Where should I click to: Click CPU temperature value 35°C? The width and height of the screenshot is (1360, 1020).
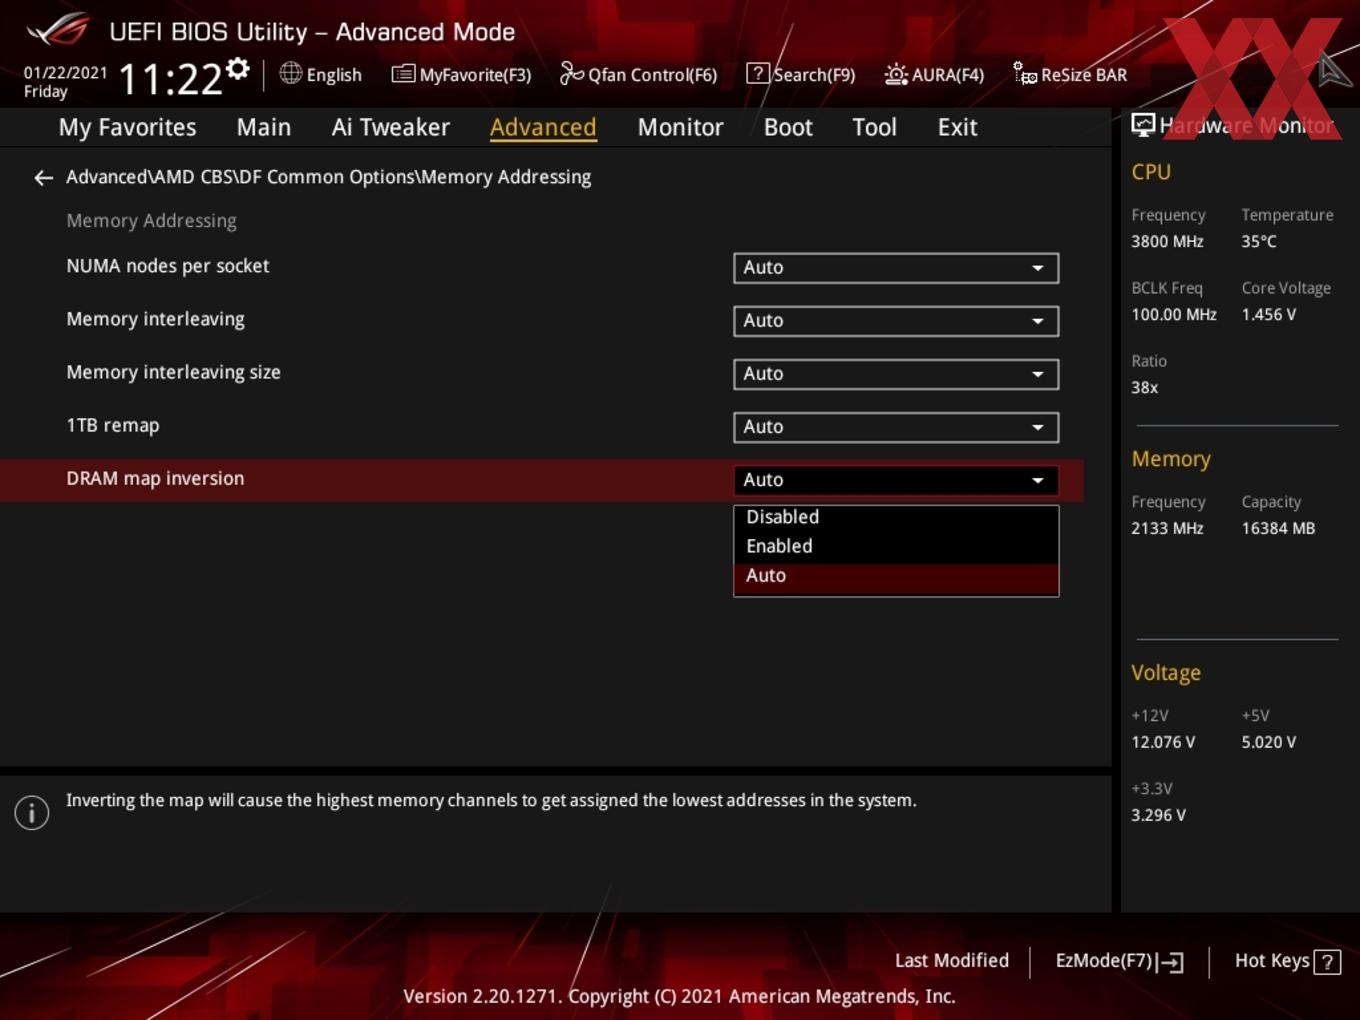tap(1259, 241)
